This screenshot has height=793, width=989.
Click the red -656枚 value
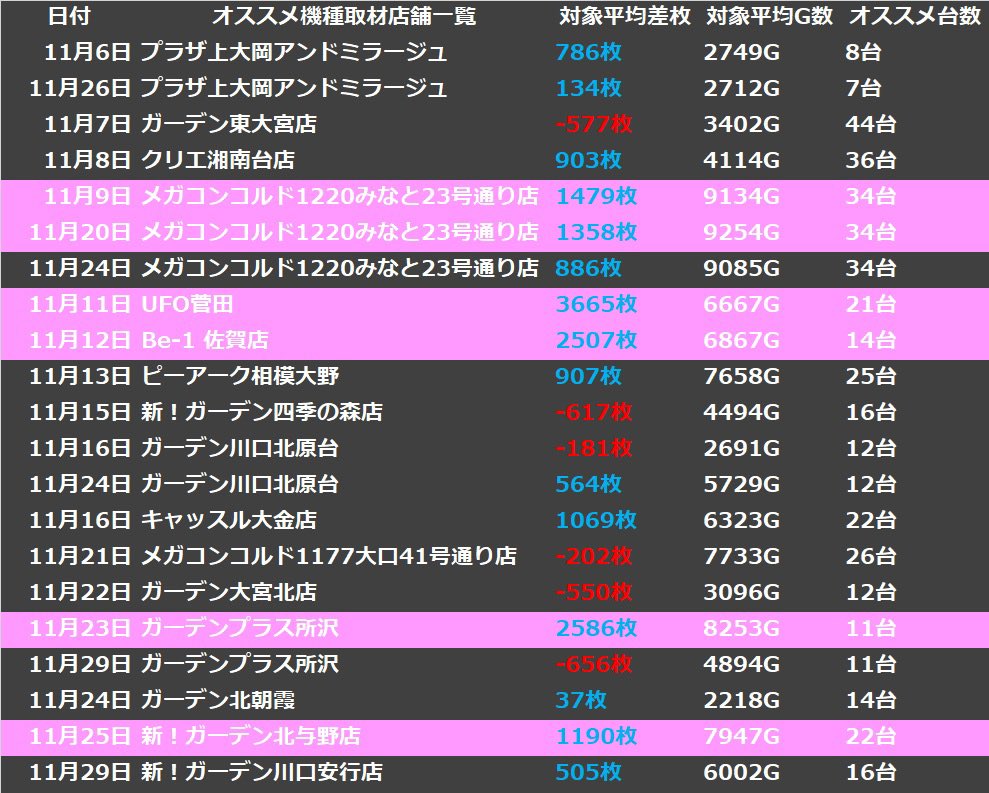point(594,664)
